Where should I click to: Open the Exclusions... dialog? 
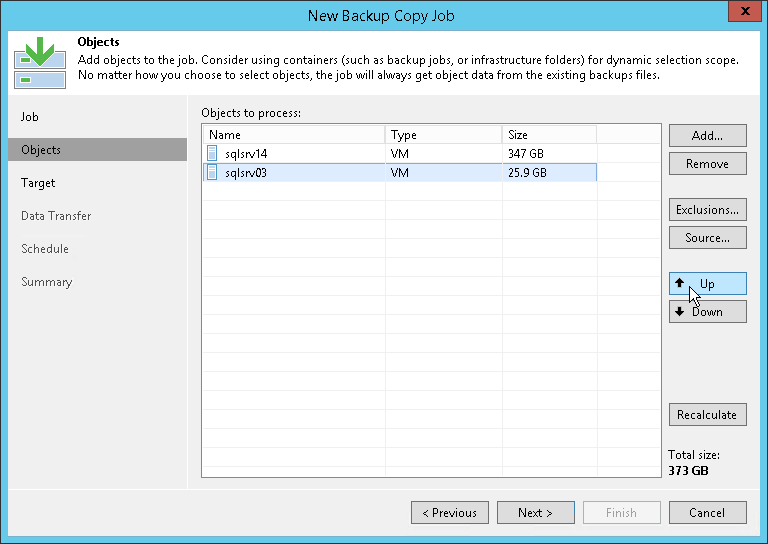[x=708, y=210]
